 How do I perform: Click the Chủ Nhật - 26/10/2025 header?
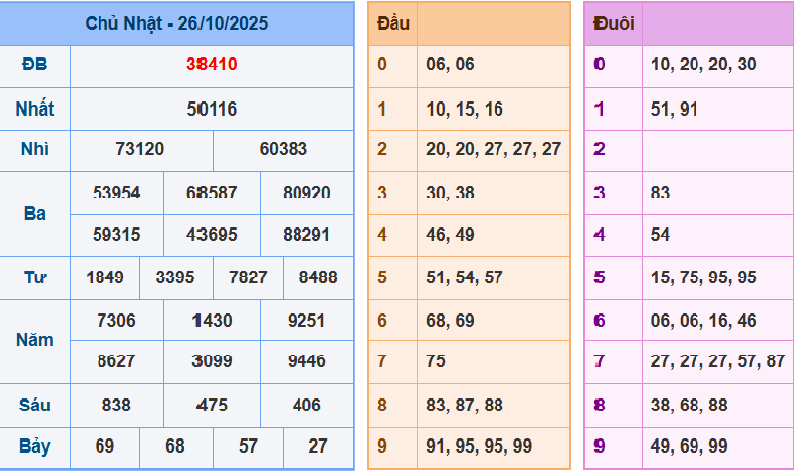(x=177, y=23)
